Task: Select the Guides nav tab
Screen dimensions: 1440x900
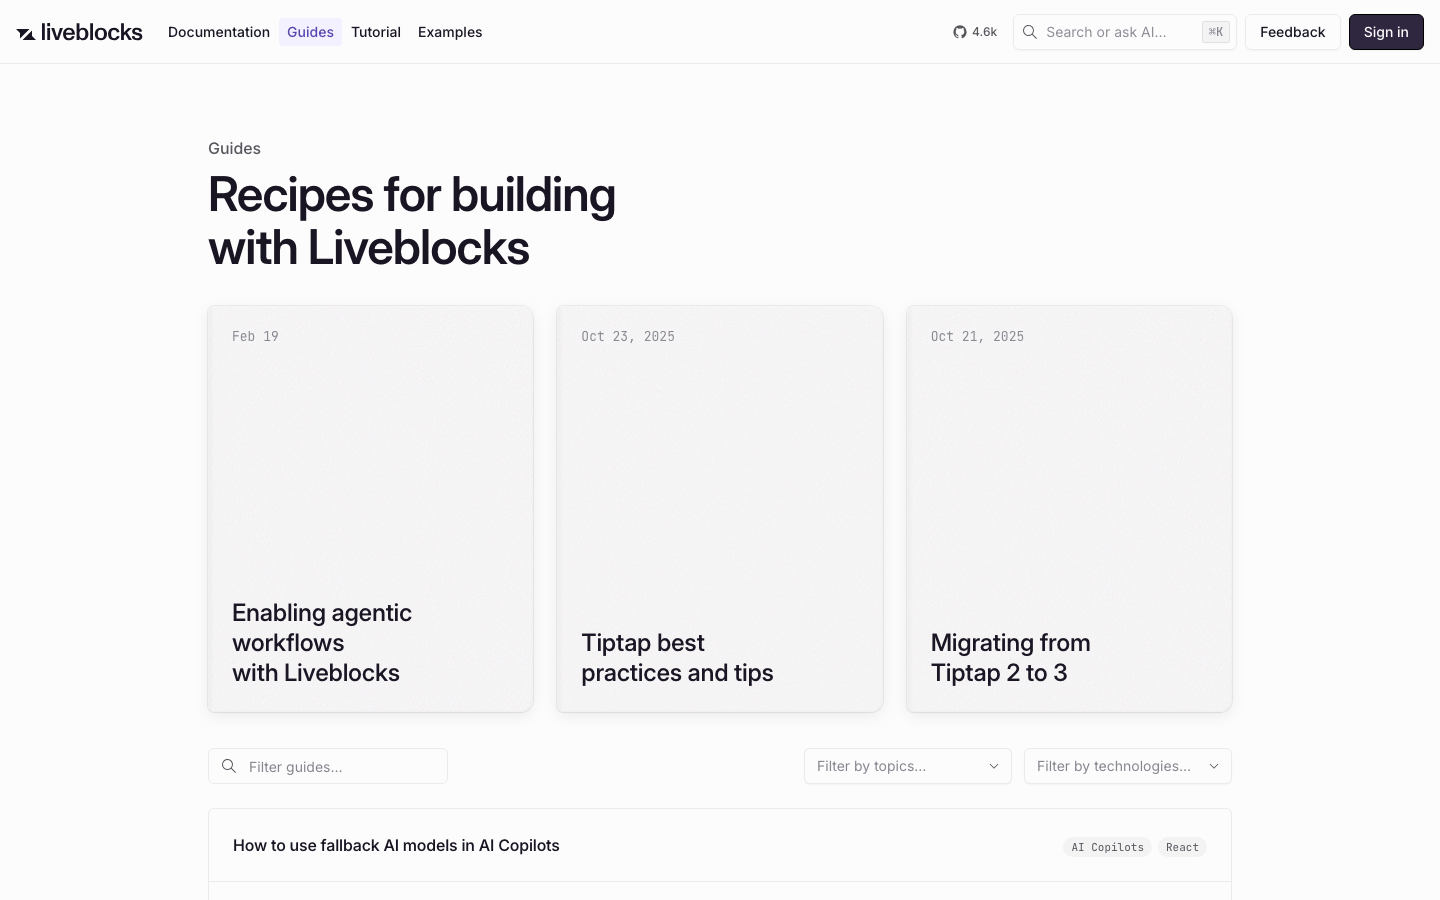Action: click(x=310, y=32)
